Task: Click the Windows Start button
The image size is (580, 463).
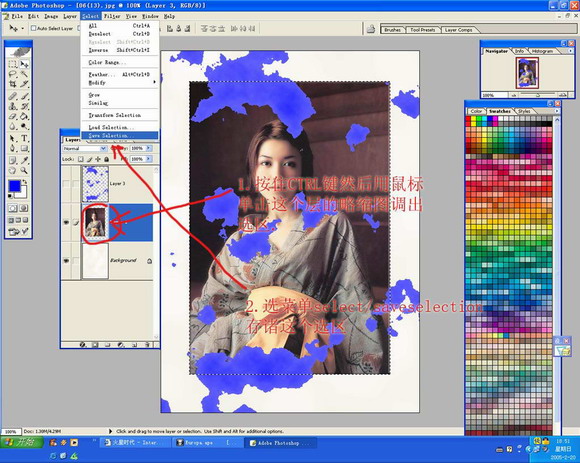Action: (x=22, y=442)
